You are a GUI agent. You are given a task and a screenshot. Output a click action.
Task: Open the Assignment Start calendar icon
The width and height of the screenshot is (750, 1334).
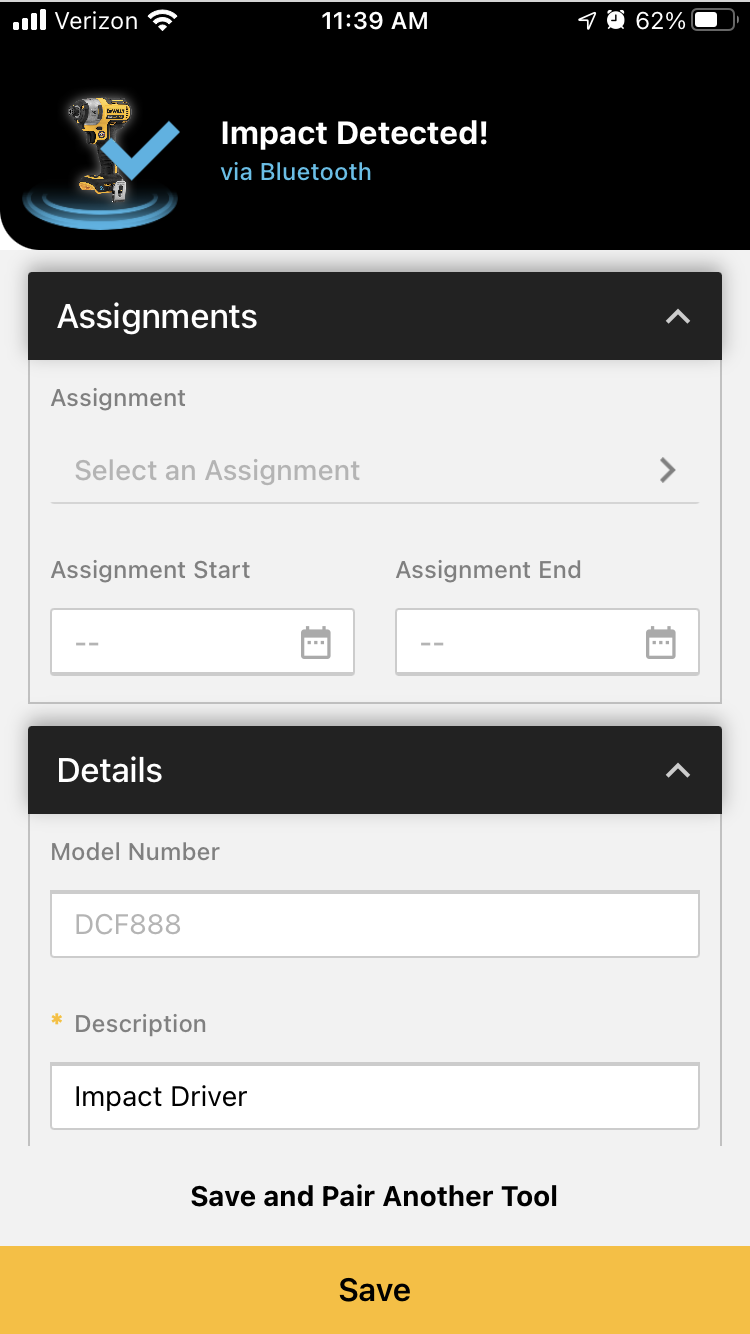pos(316,643)
